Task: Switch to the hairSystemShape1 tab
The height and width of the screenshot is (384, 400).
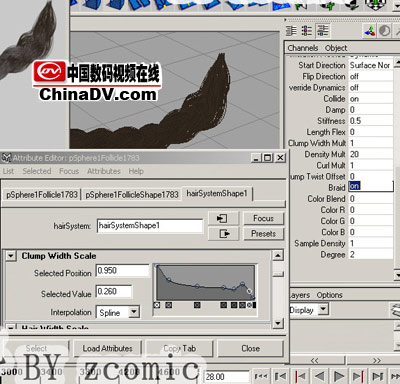Action: point(217,193)
